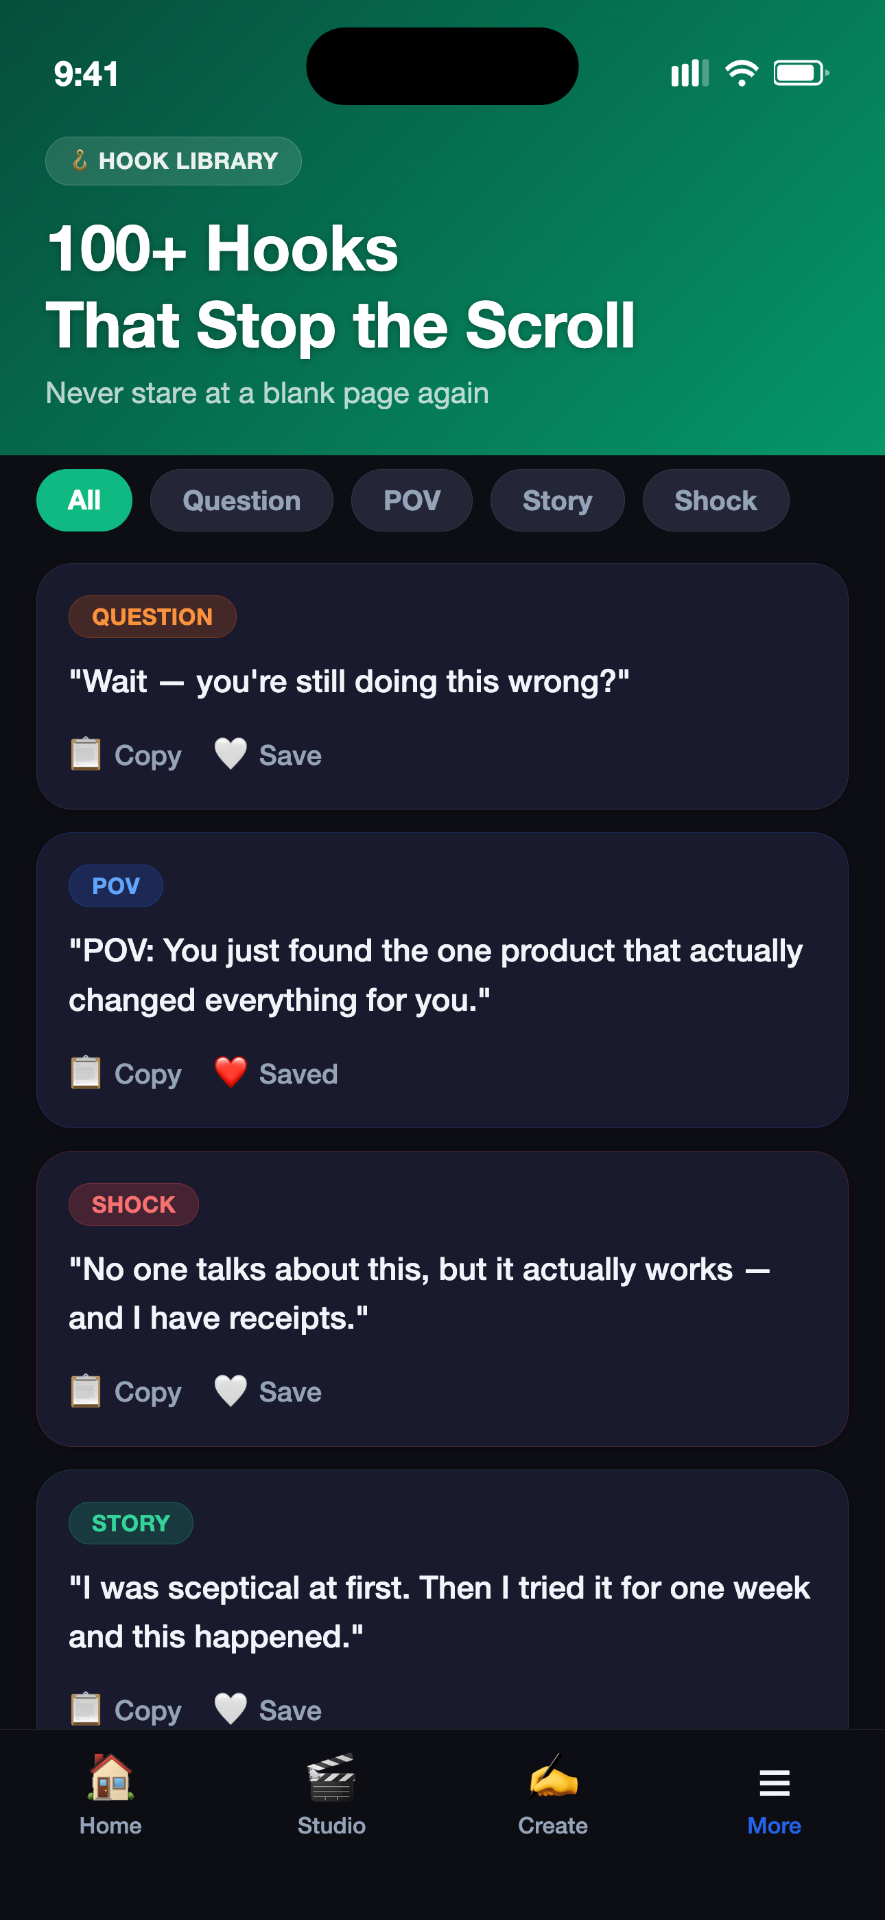This screenshot has height=1920, width=885.
Task: Show only Story hooks
Action: pos(558,500)
